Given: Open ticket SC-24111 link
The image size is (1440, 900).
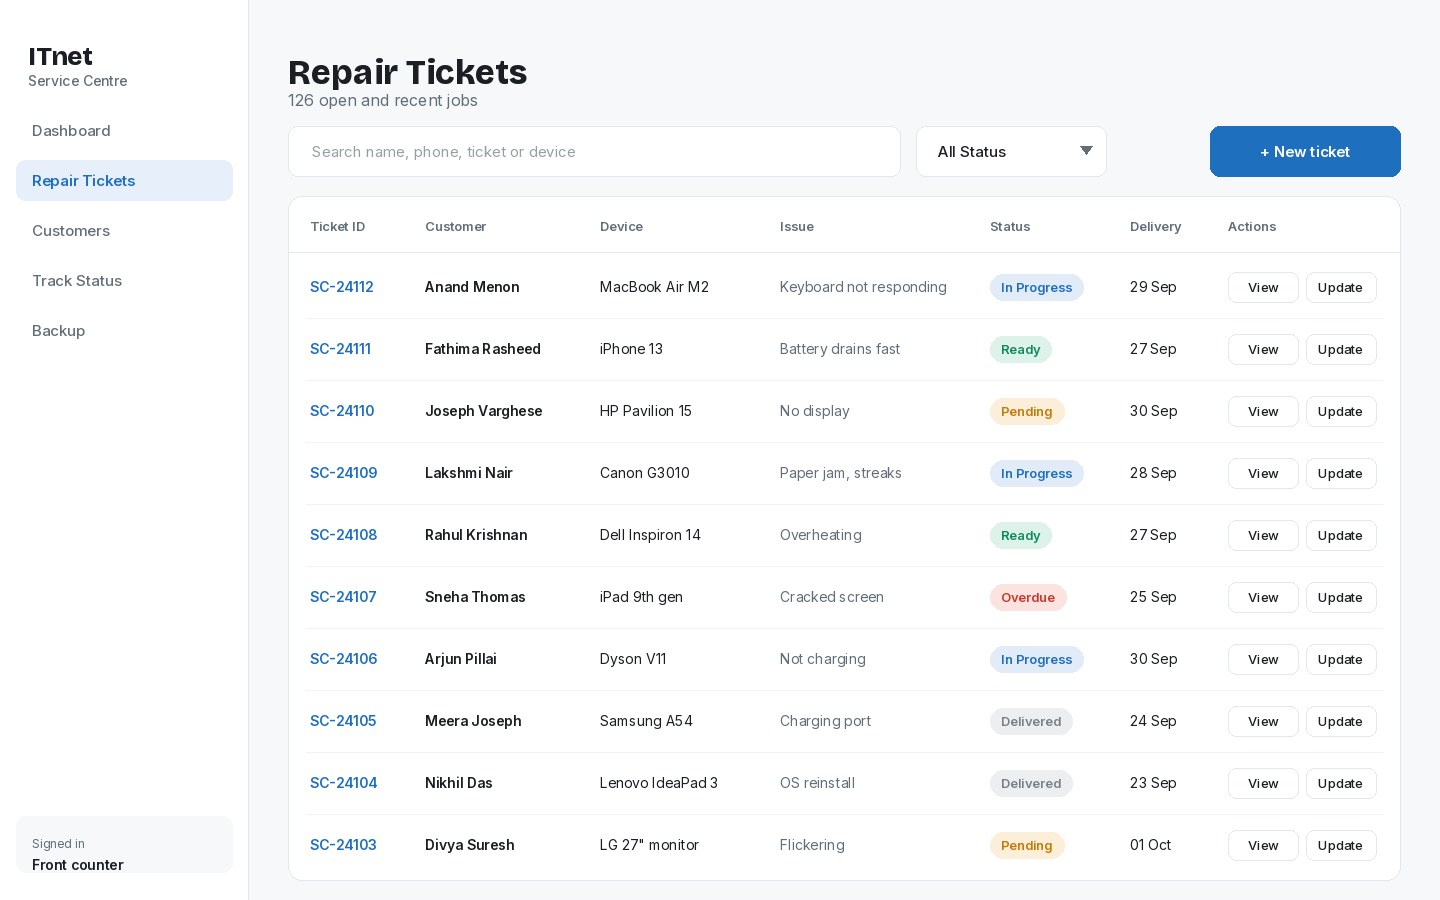Looking at the screenshot, I should (340, 349).
